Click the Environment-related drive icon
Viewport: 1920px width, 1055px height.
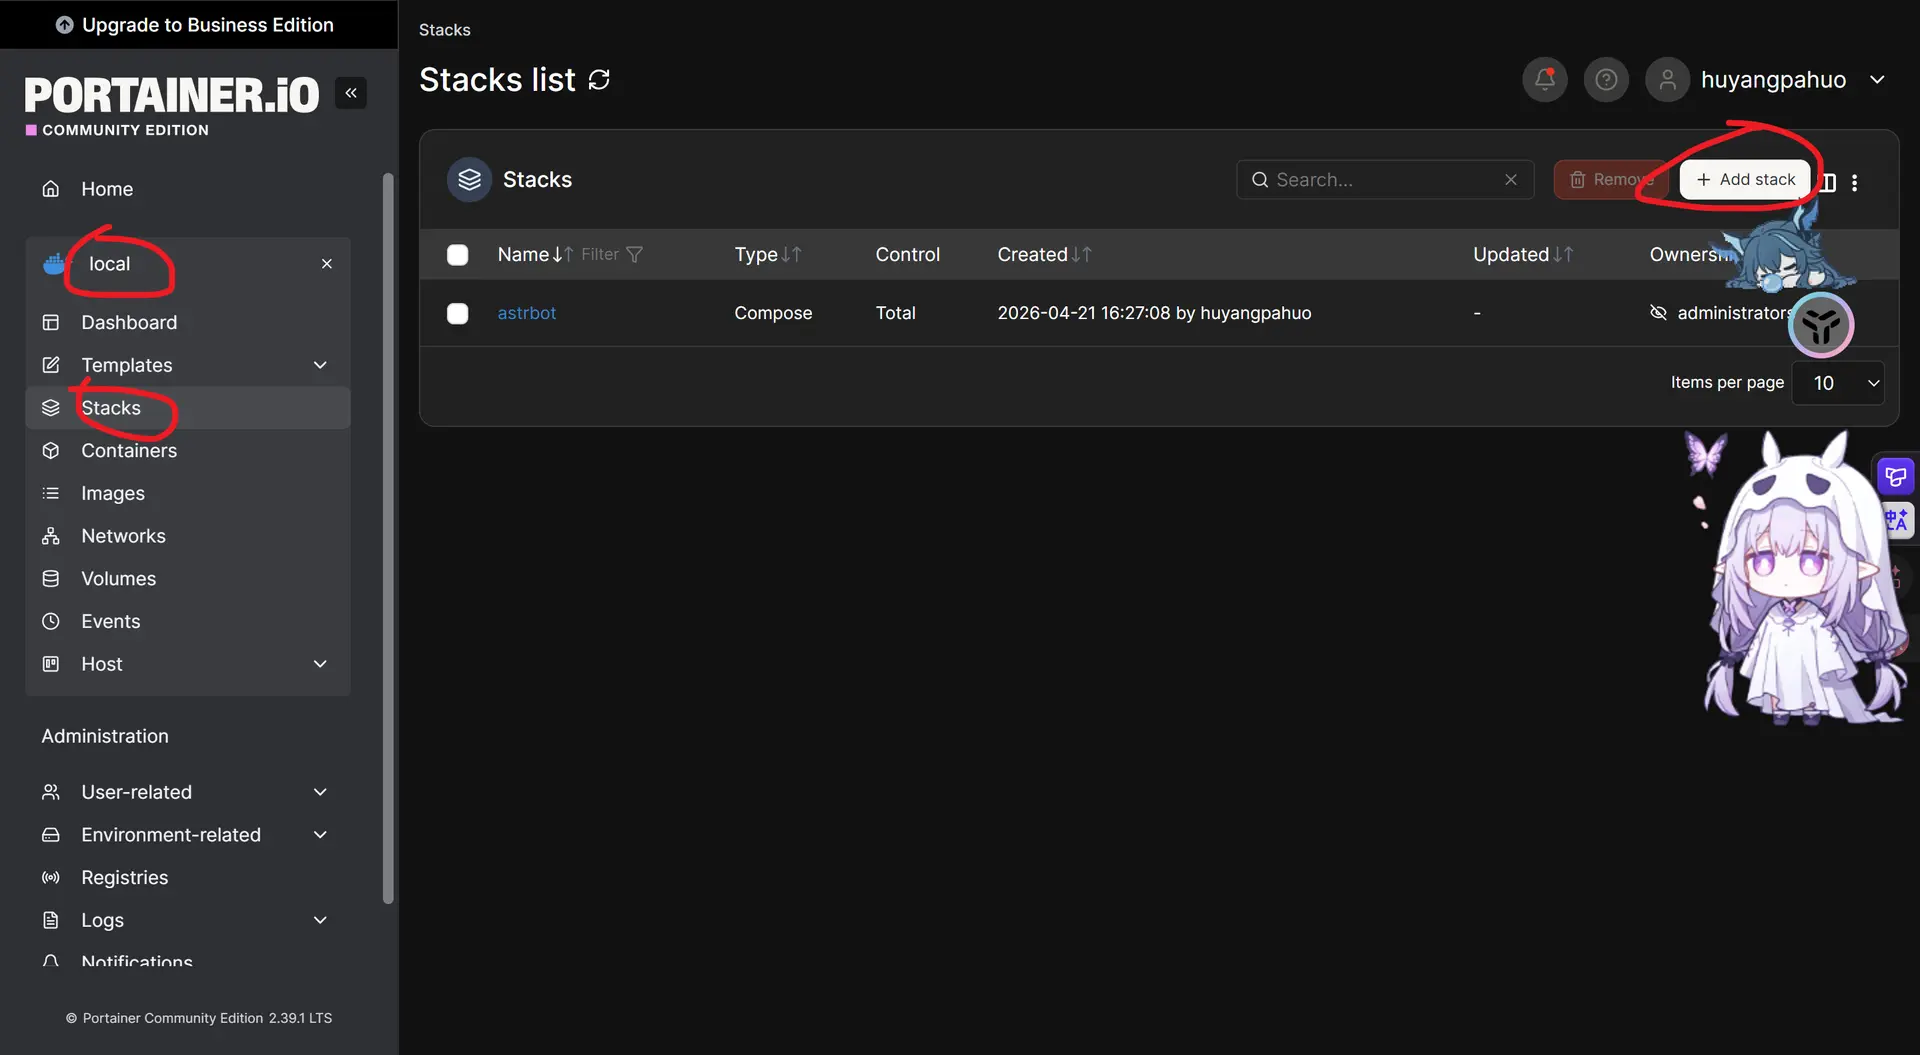coord(51,835)
